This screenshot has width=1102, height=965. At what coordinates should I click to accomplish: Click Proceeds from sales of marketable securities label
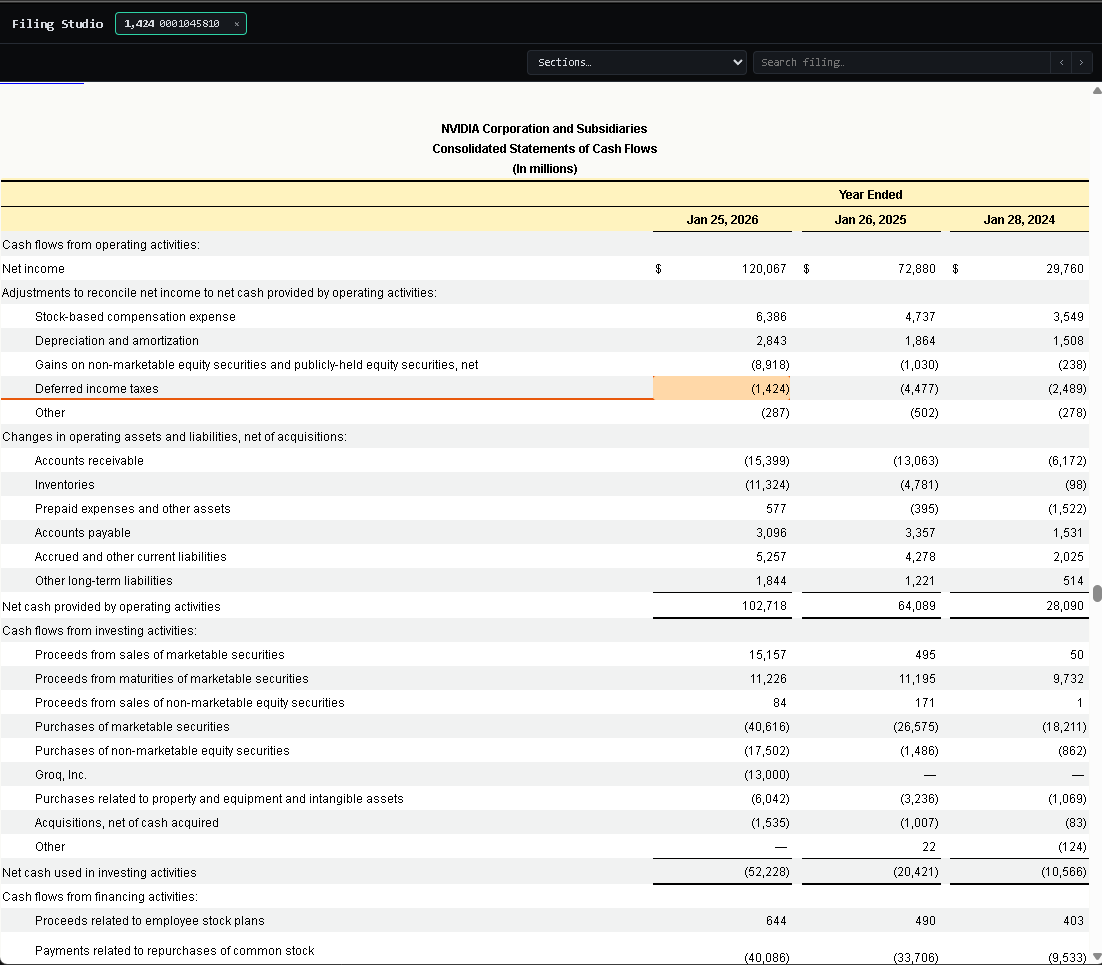[160, 655]
